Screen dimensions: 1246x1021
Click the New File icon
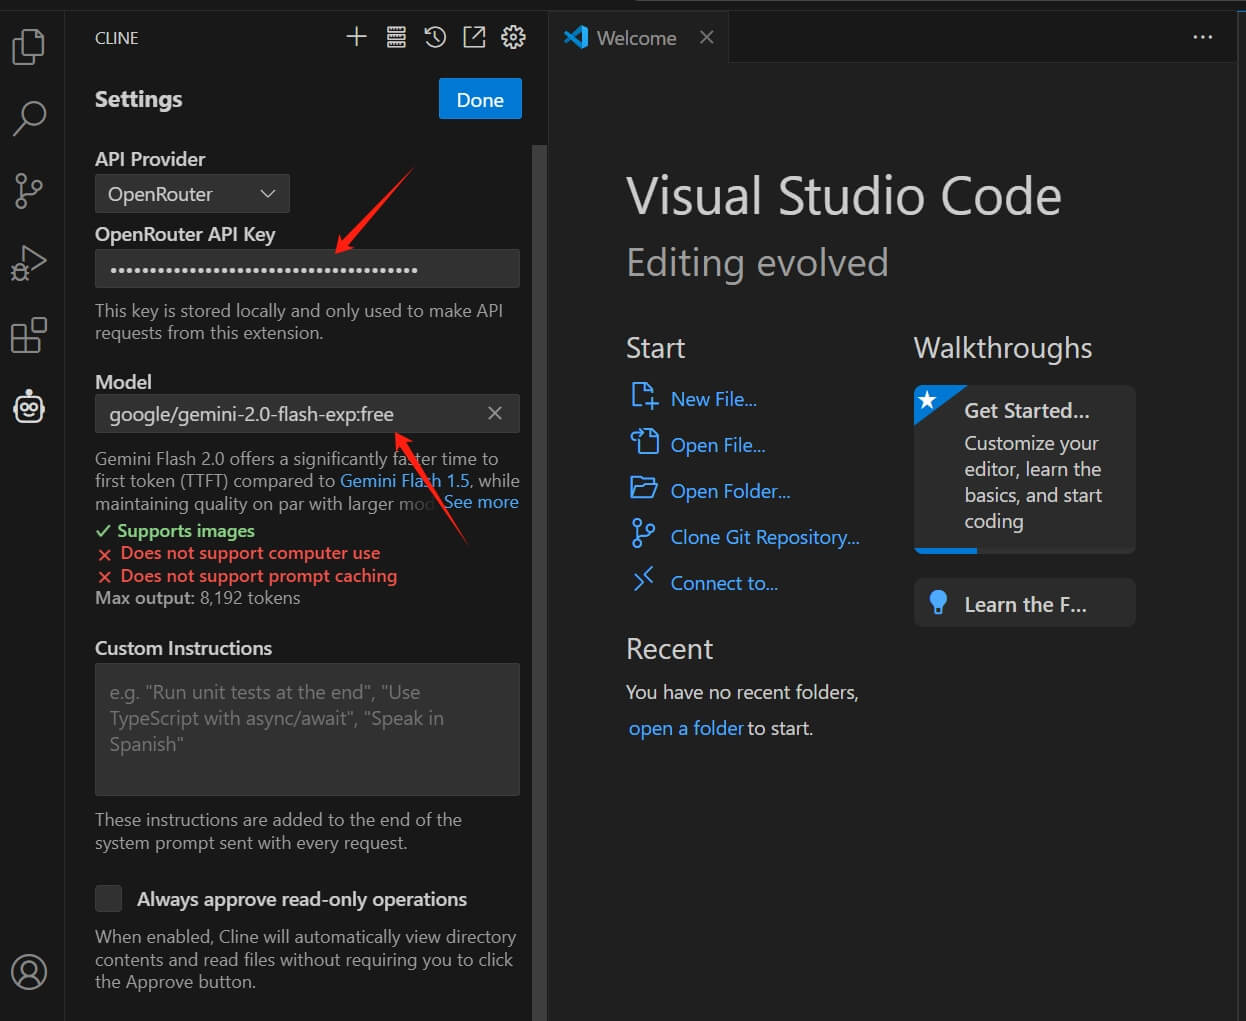644,396
